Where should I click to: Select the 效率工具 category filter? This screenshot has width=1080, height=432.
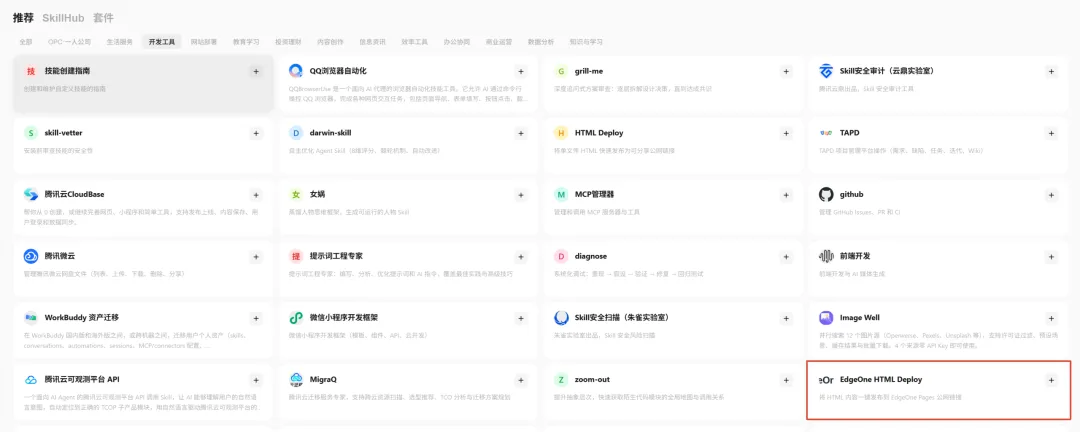(415, 42)
